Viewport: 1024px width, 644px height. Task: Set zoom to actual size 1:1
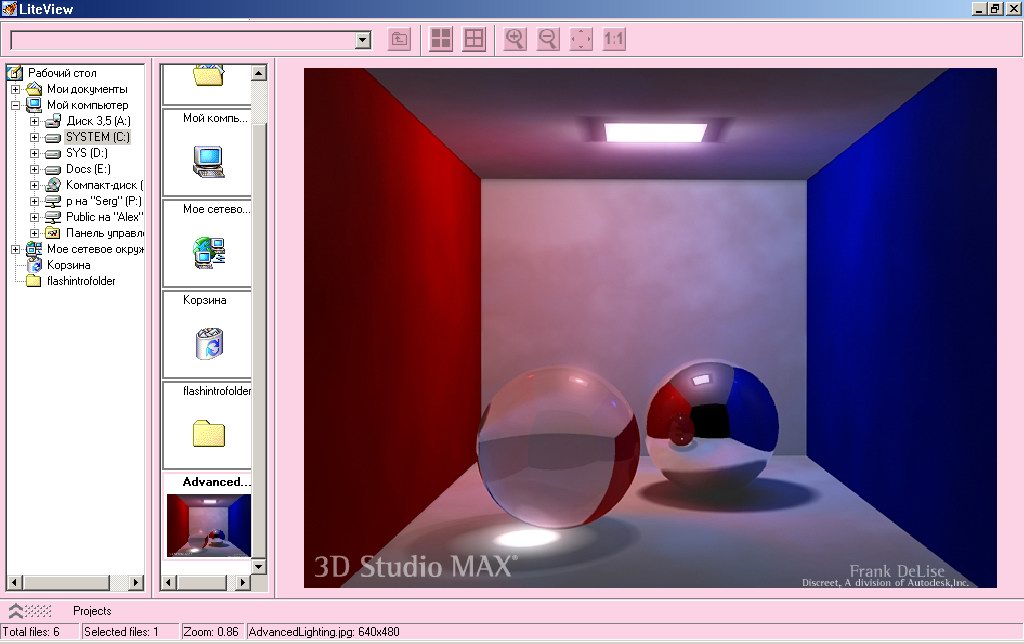614,39
